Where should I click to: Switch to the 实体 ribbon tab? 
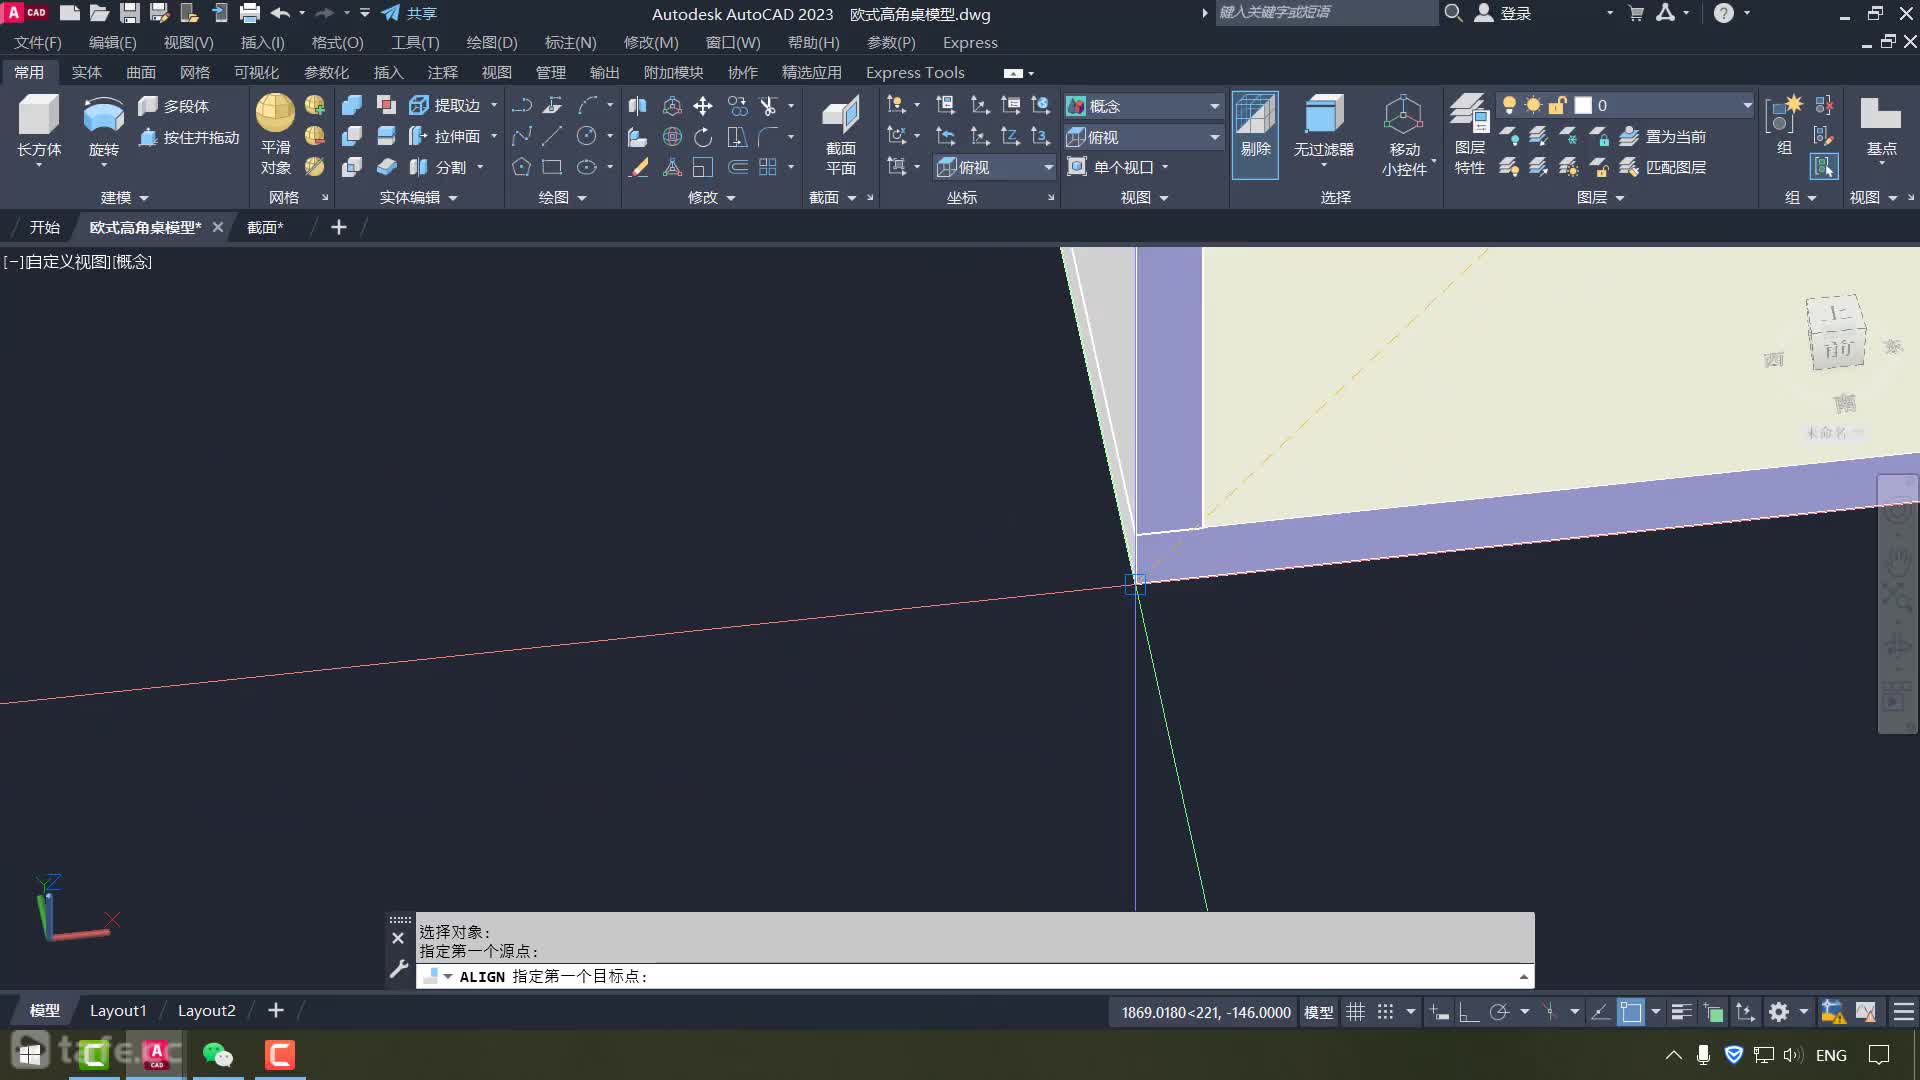[x=87, y=73]
